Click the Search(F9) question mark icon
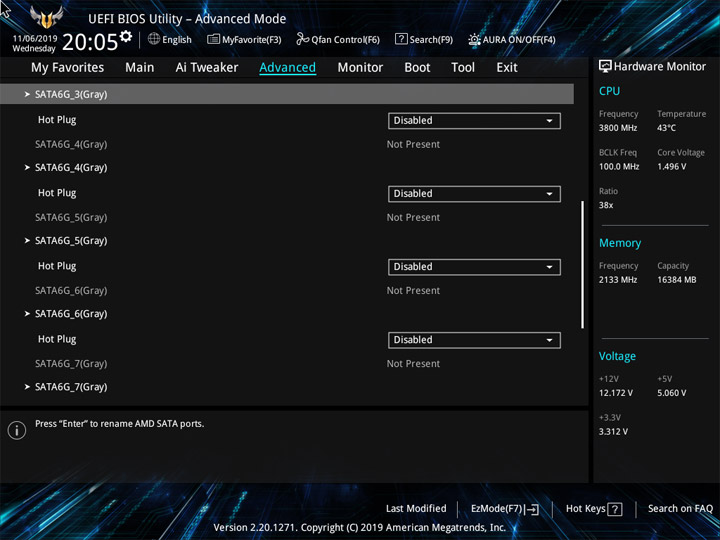The width and height of the screenshot is (720, 540). click(x=401, y=39)
